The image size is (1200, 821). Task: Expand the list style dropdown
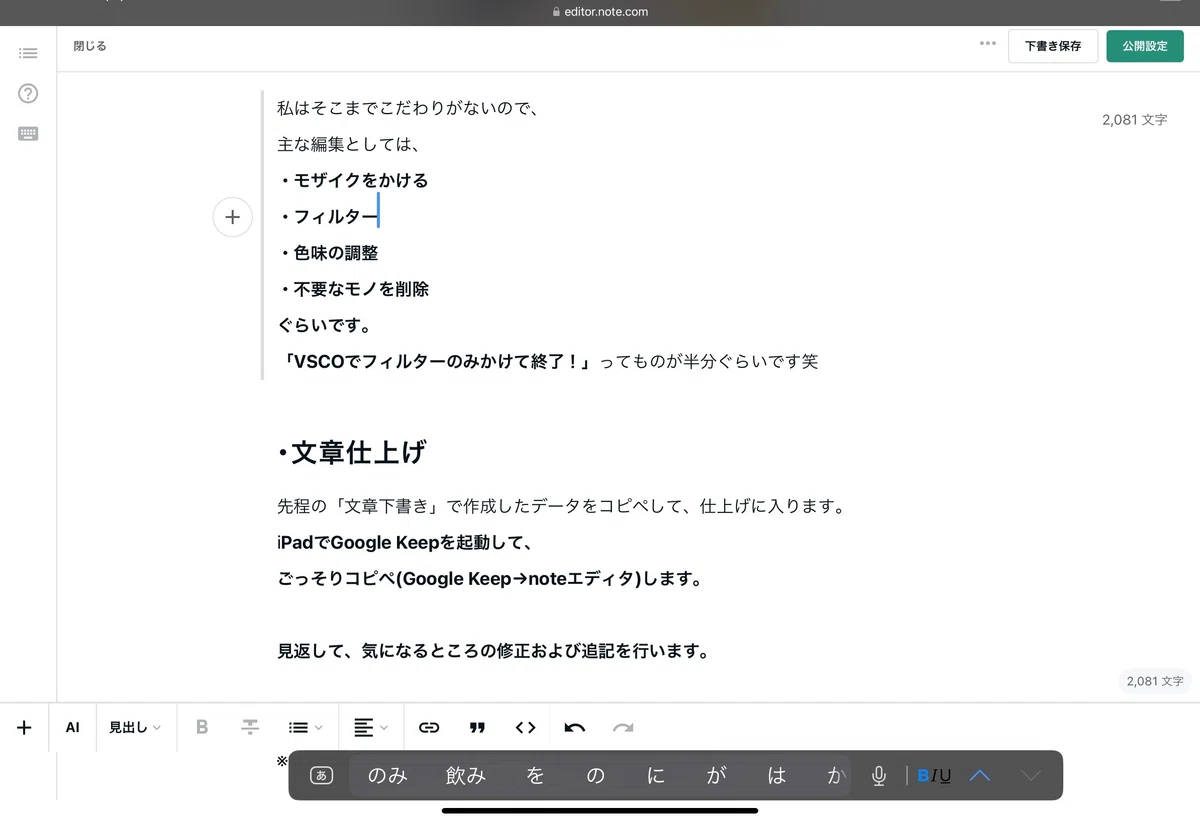[305, 728]
